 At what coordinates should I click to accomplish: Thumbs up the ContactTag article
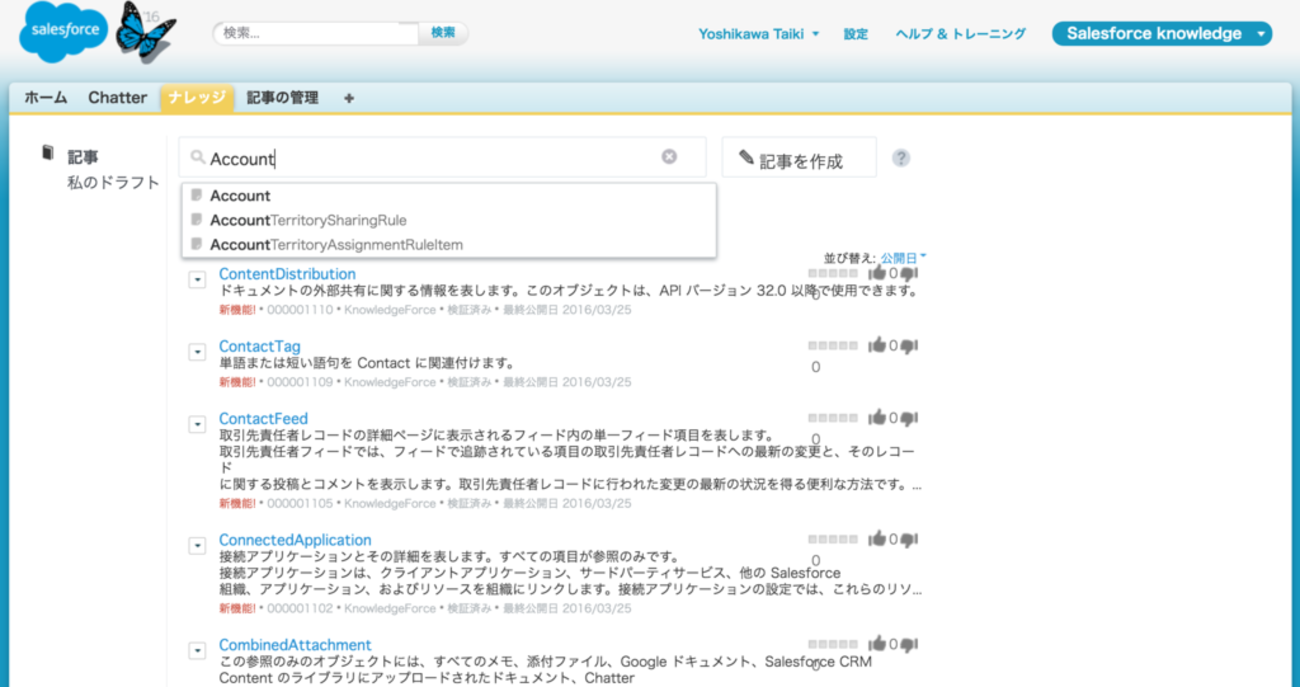pyautogui.click(x=877, y=345)
